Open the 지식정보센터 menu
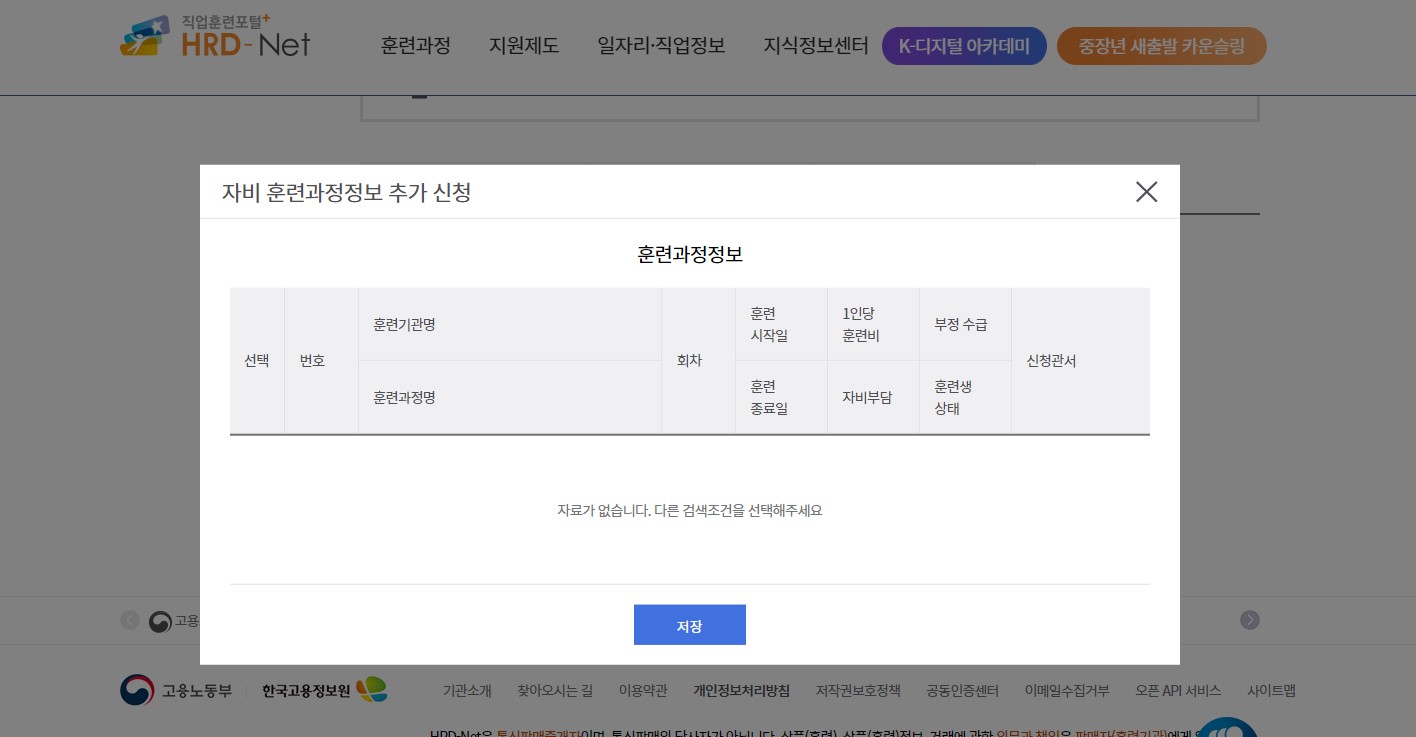 816,46
